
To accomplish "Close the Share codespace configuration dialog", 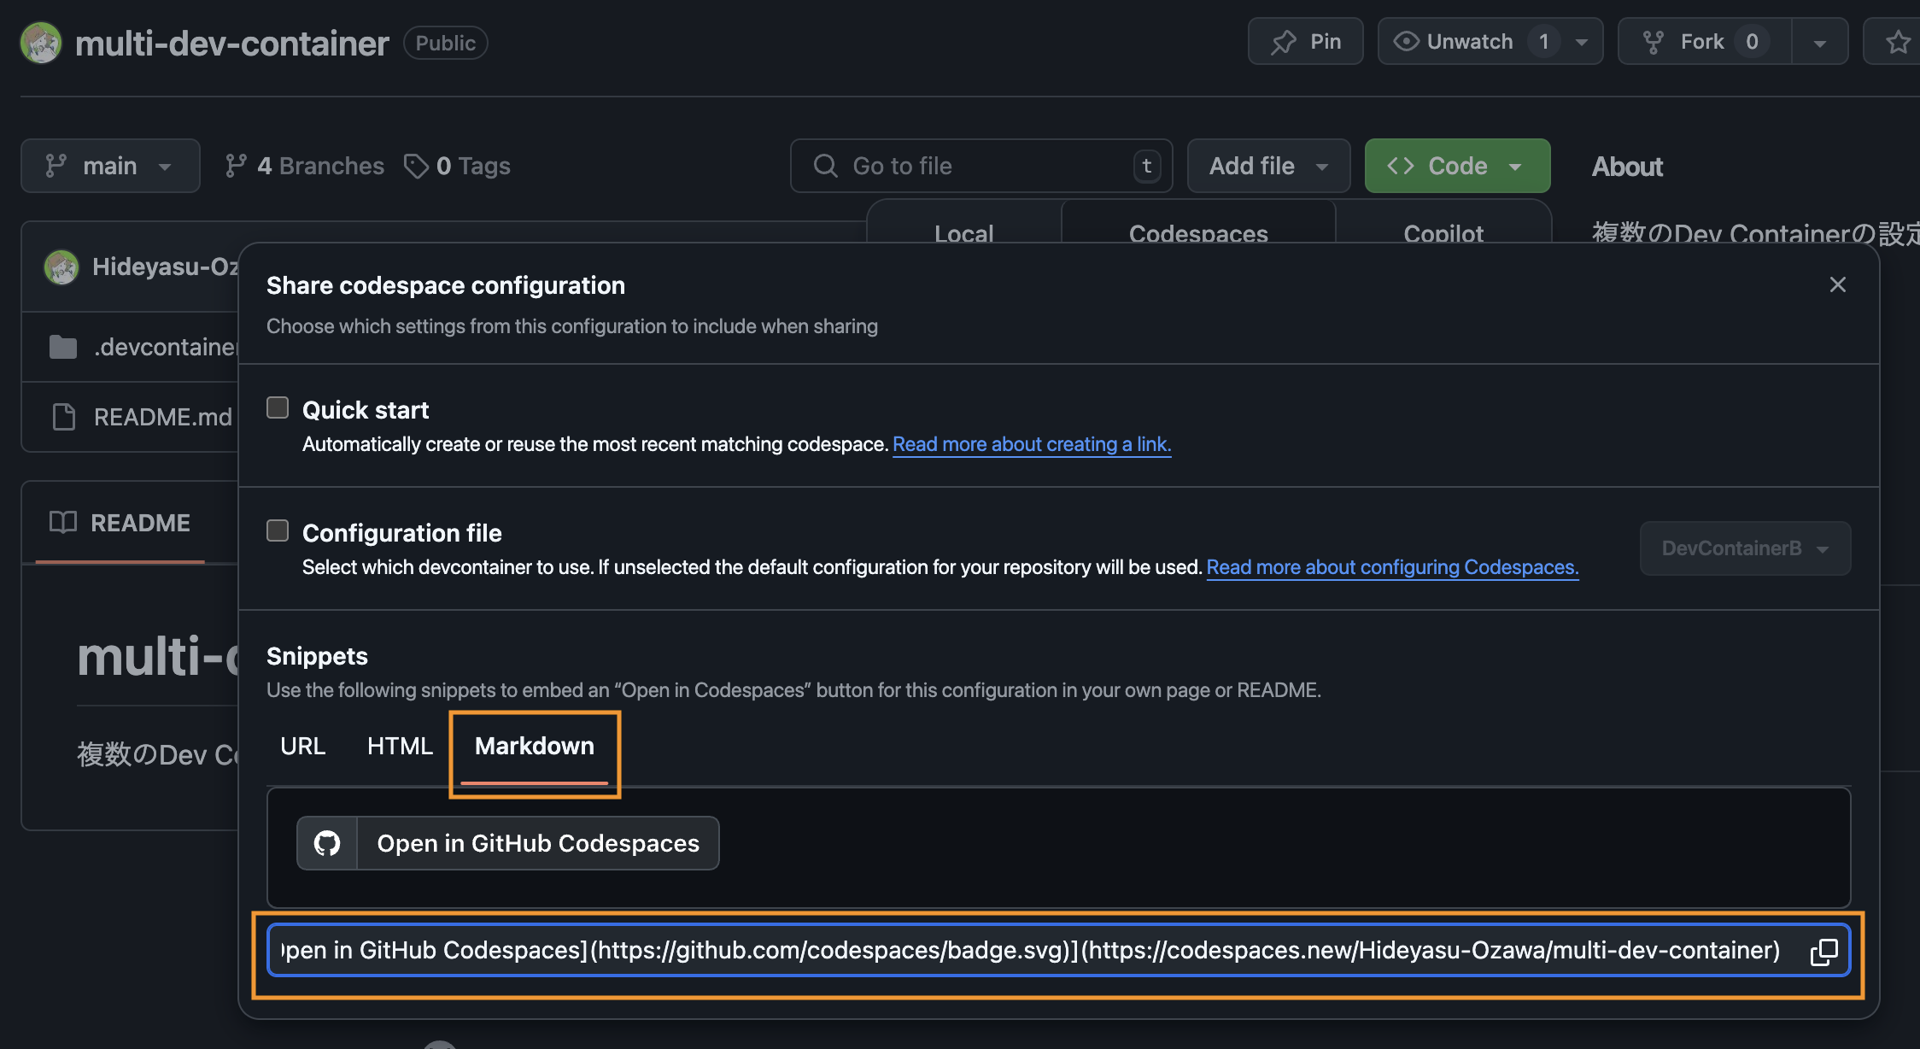I will tap(1837, 285).
